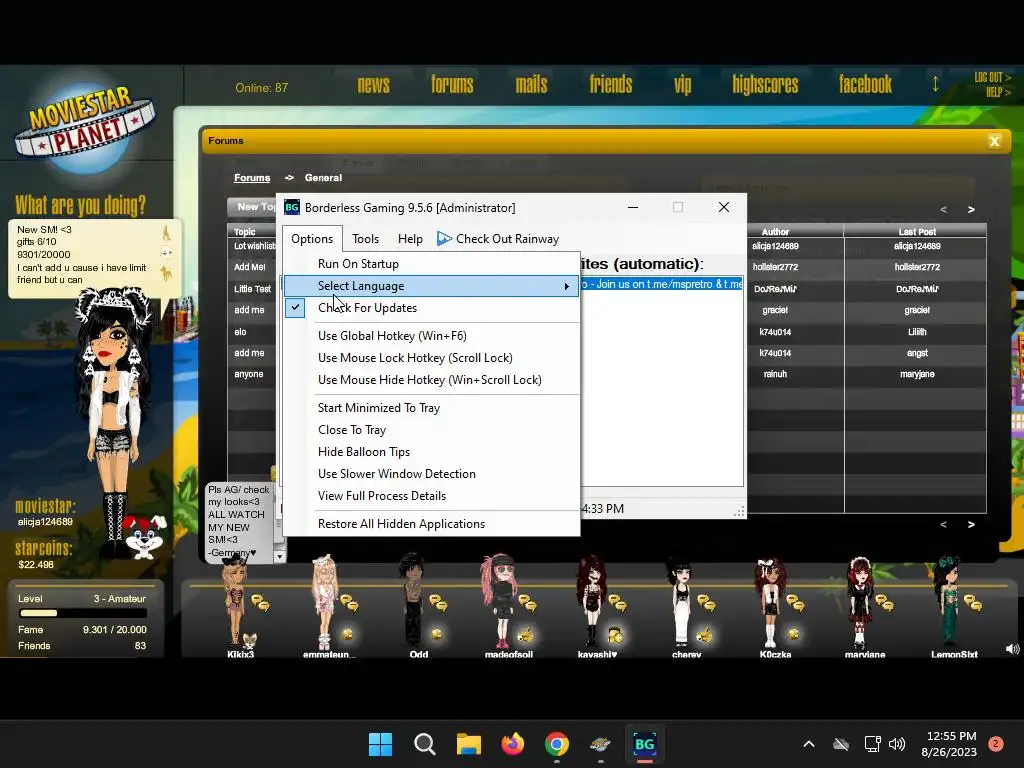The height and width of the screenshot is (768, 1024).
Task: Close the Forums panel with X
Action: (995, 140)
